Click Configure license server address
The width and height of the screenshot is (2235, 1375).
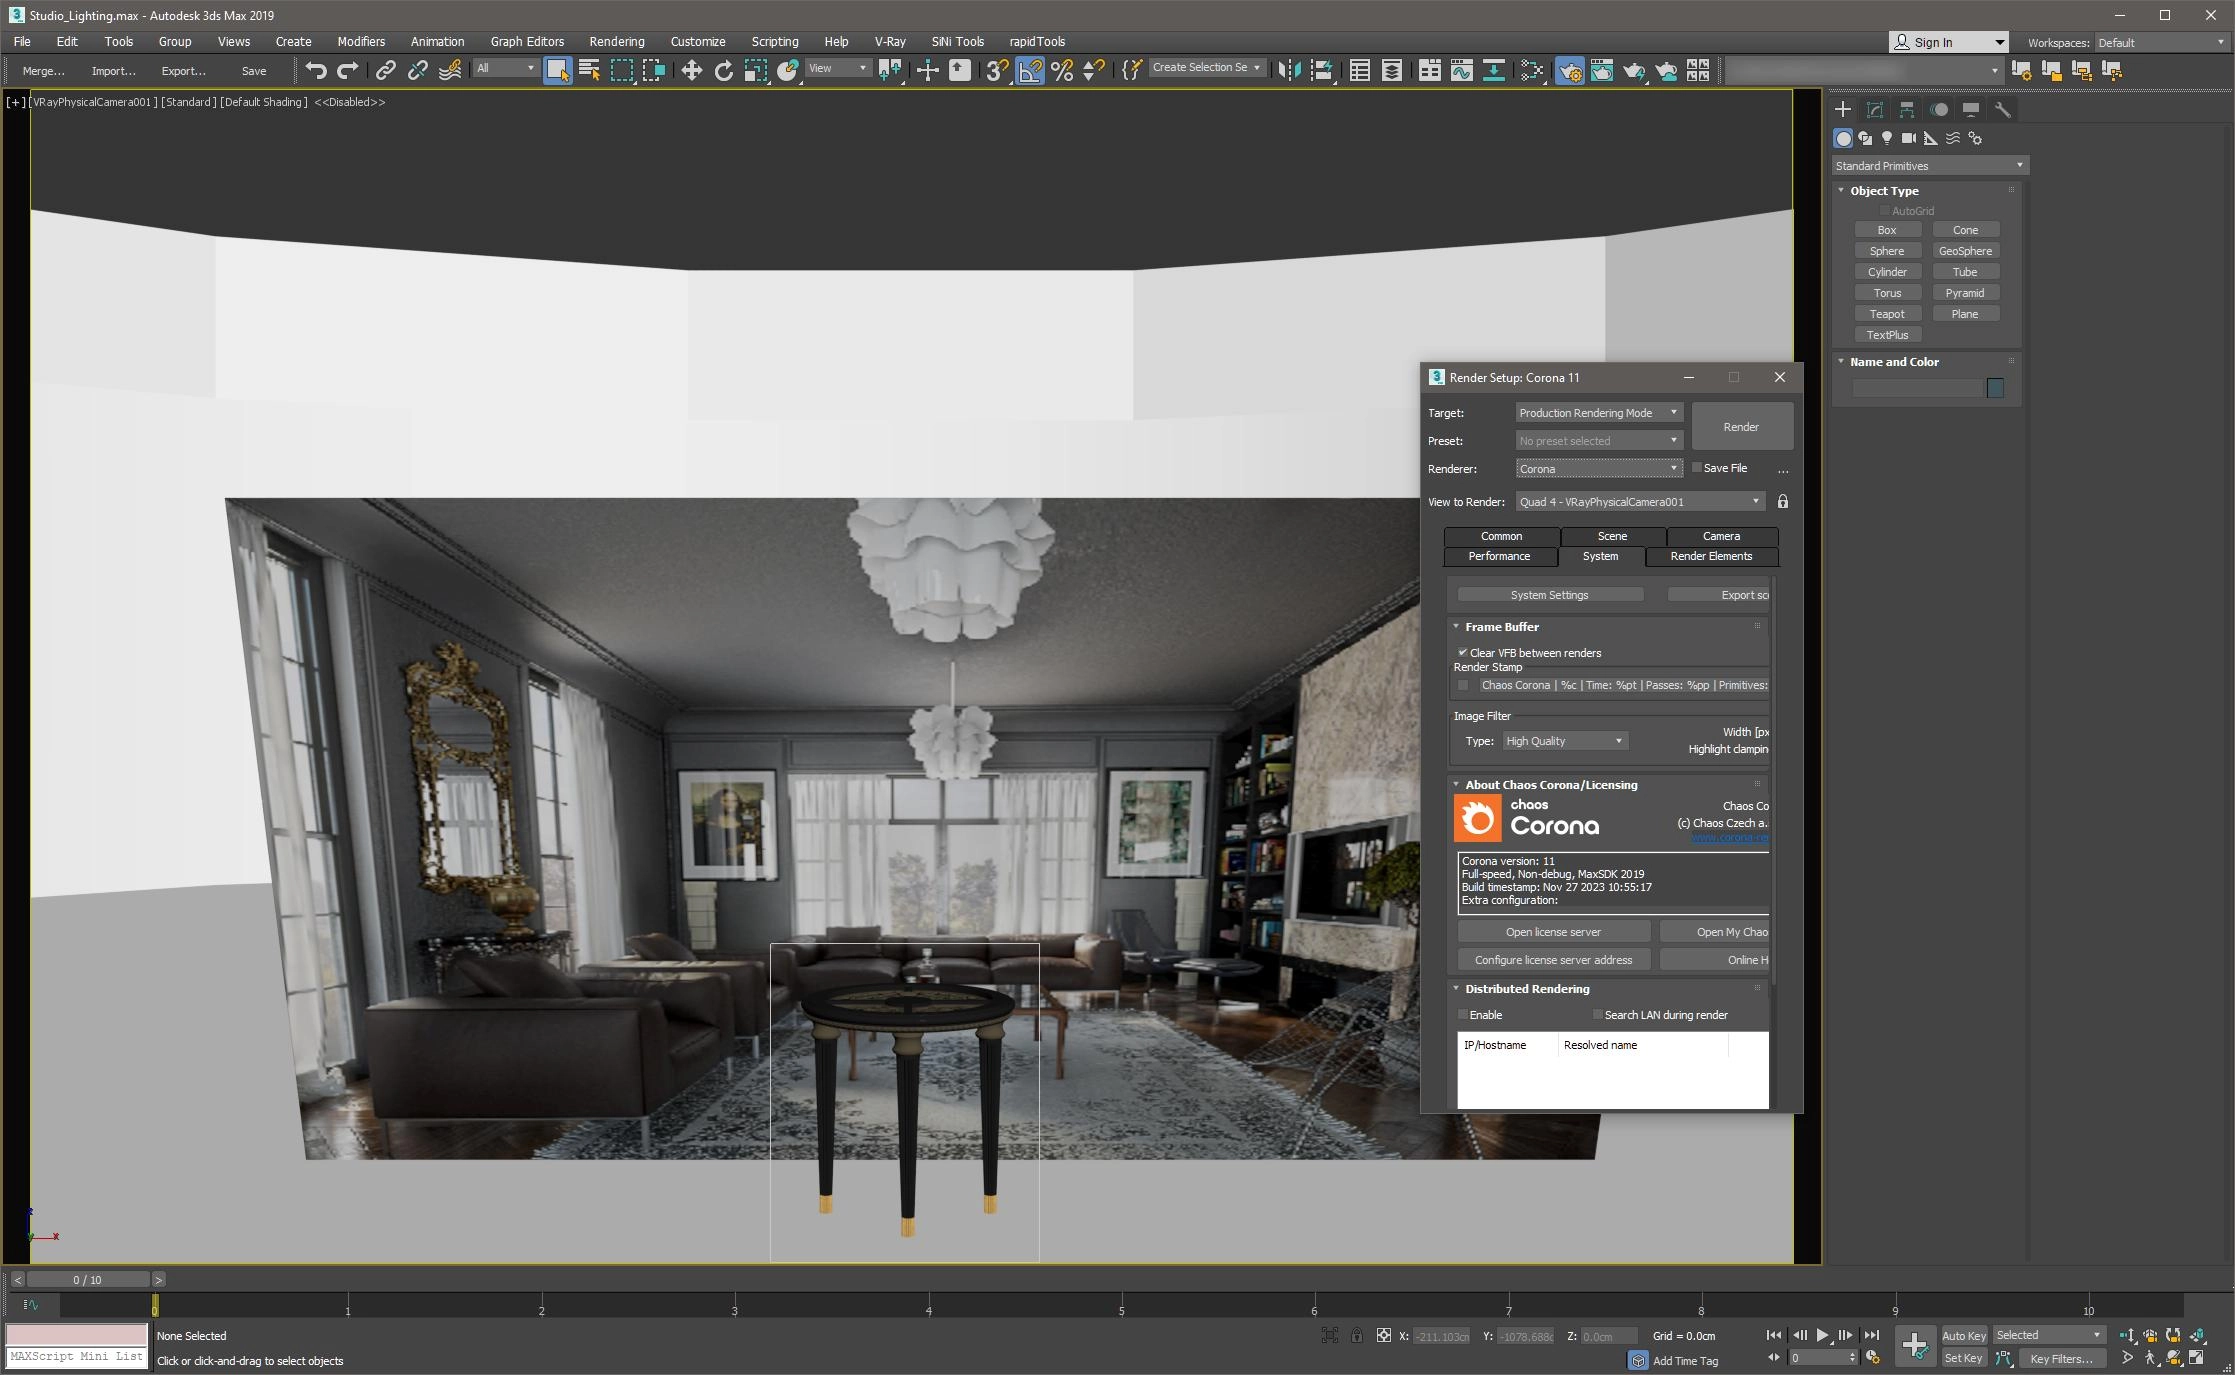1553,959
